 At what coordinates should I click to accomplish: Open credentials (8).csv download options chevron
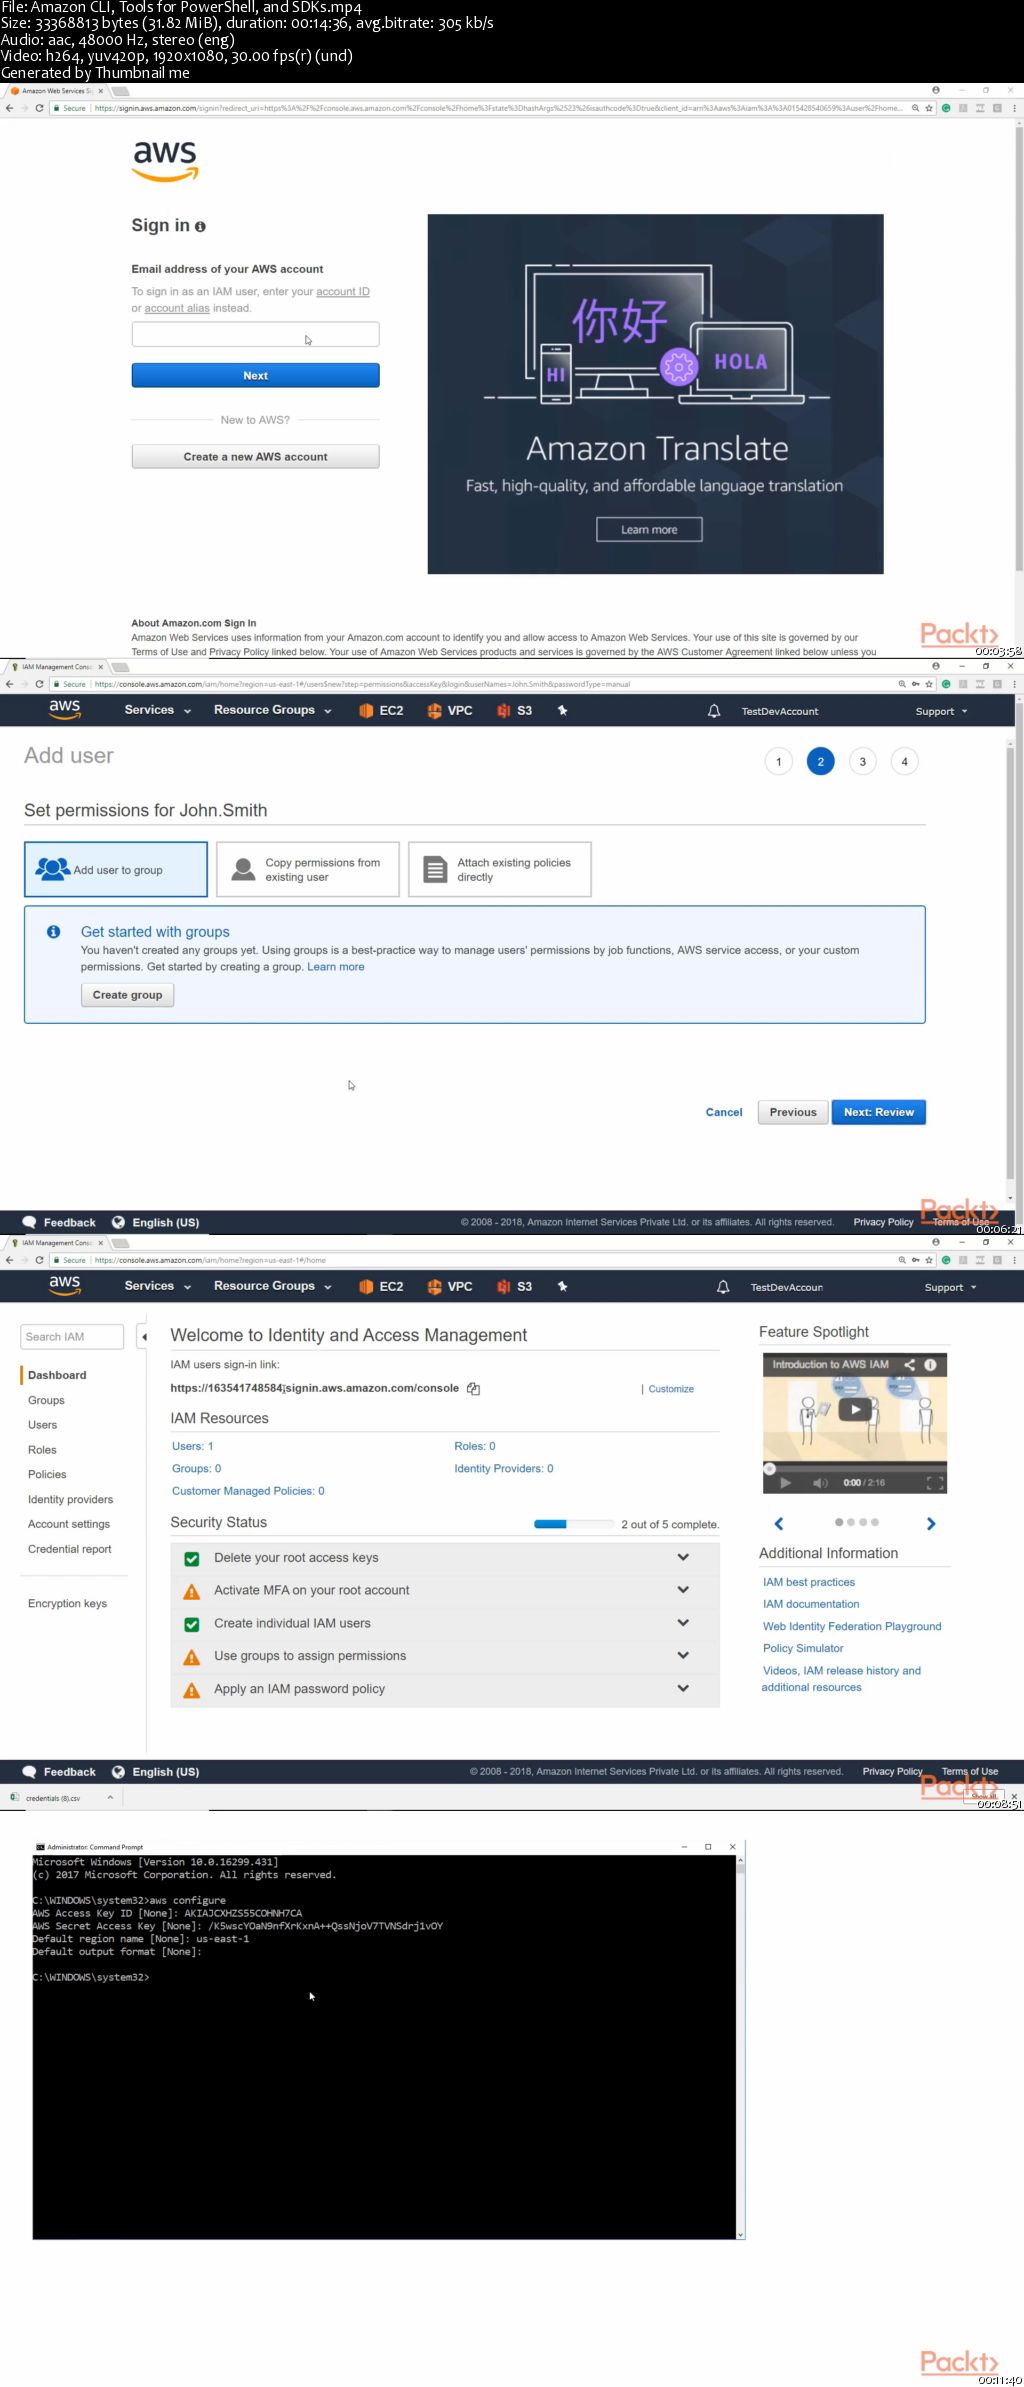coord(110,1797)
